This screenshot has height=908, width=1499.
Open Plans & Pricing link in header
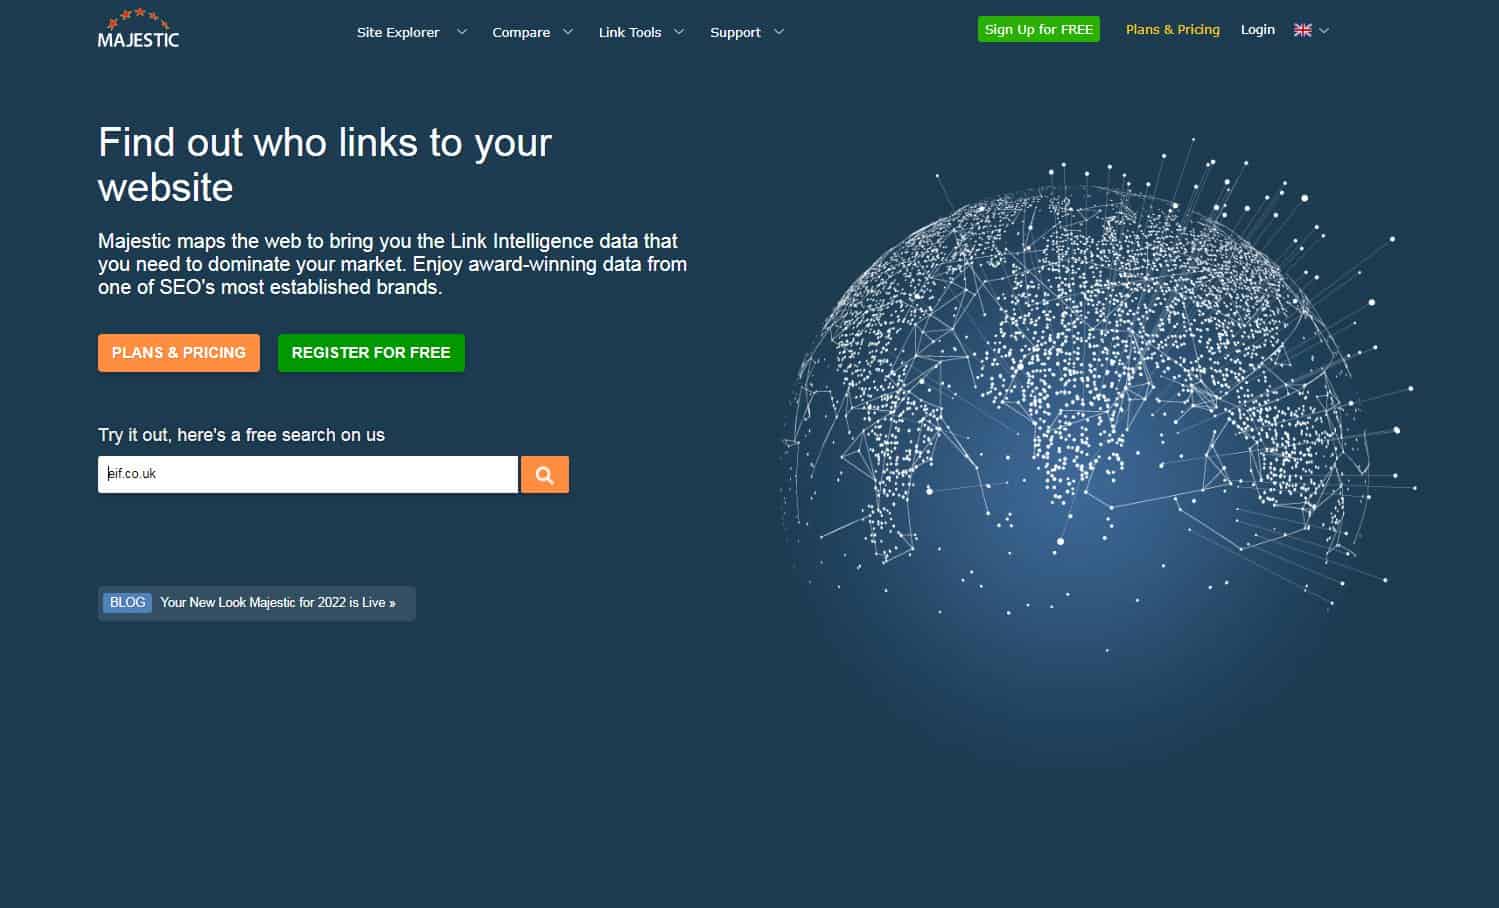click(x=1173, y=29)
